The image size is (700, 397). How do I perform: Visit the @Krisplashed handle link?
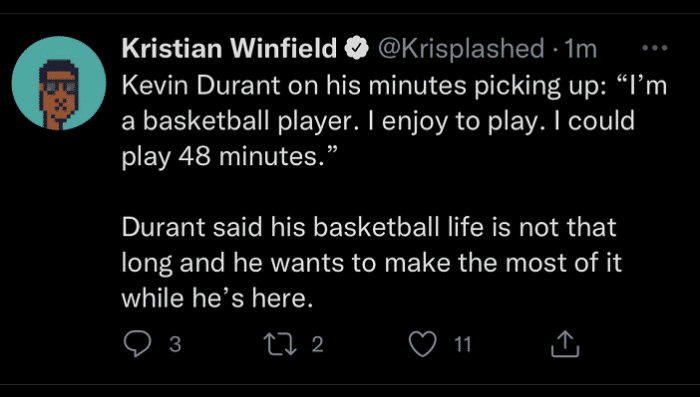[461, 48]
